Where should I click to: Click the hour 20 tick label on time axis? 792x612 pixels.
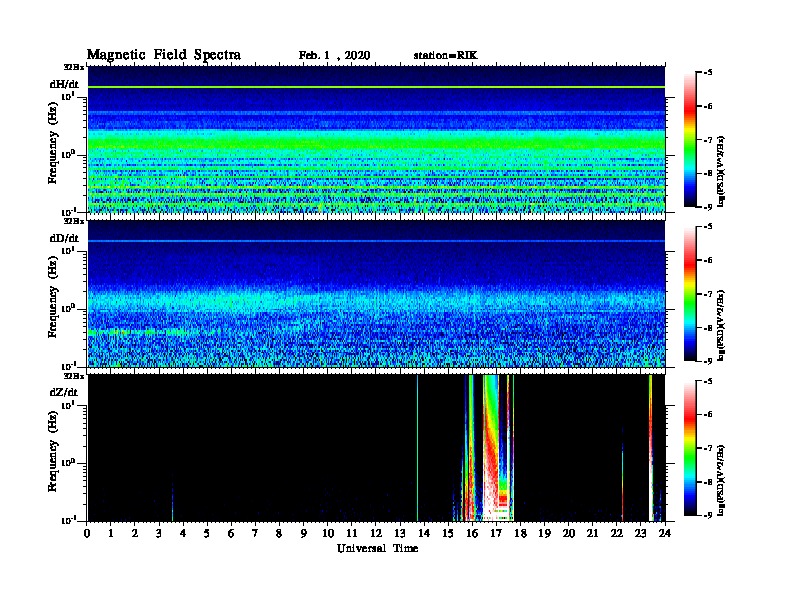coord(568,534)
